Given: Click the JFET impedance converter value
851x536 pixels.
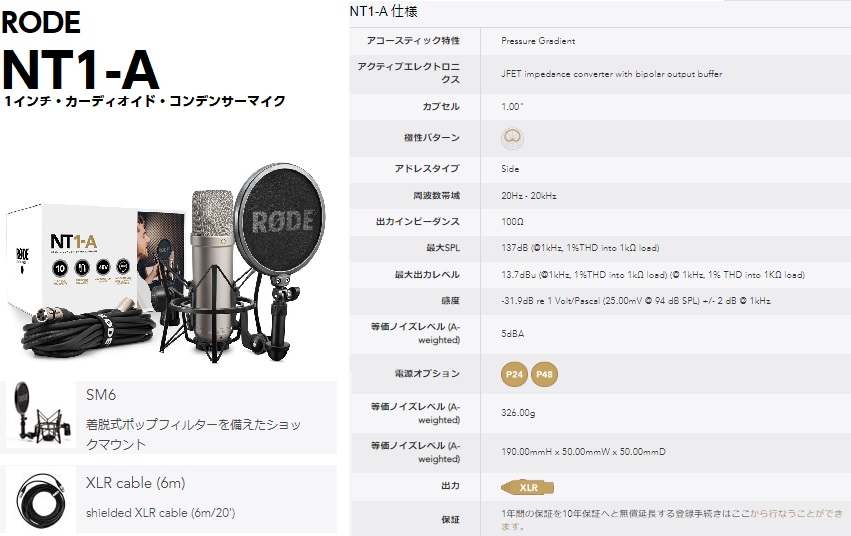Looking at the screenshot, I should [612, 74].
